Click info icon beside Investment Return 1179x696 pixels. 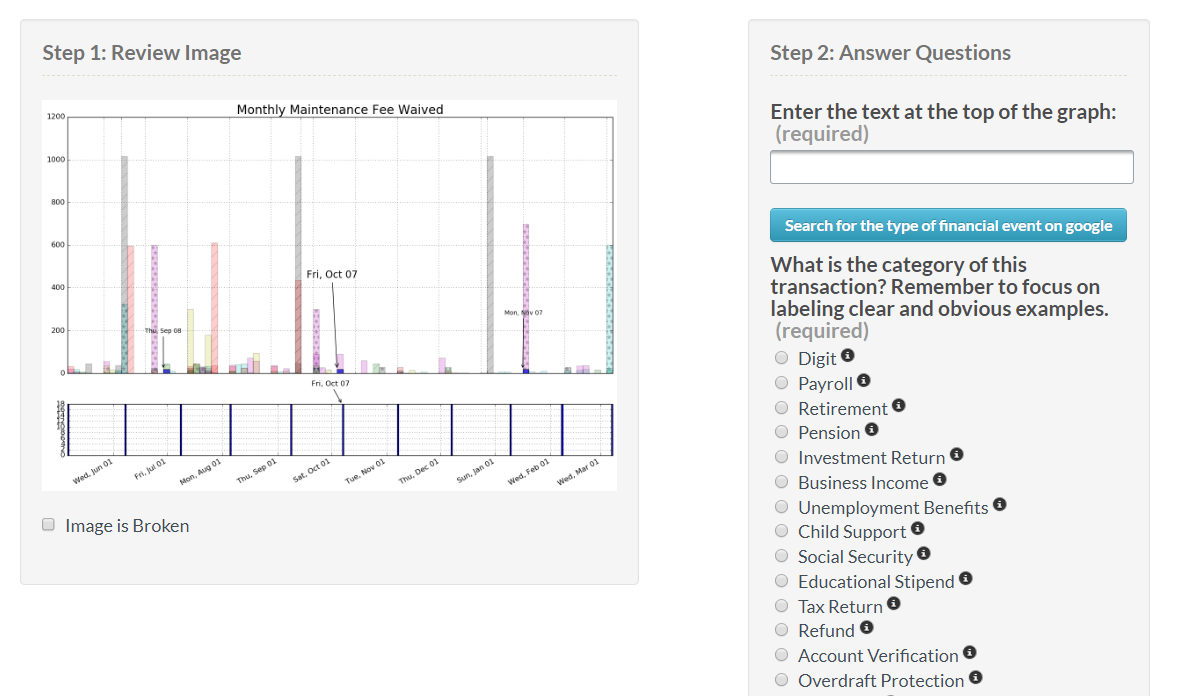tap(956, 455)
